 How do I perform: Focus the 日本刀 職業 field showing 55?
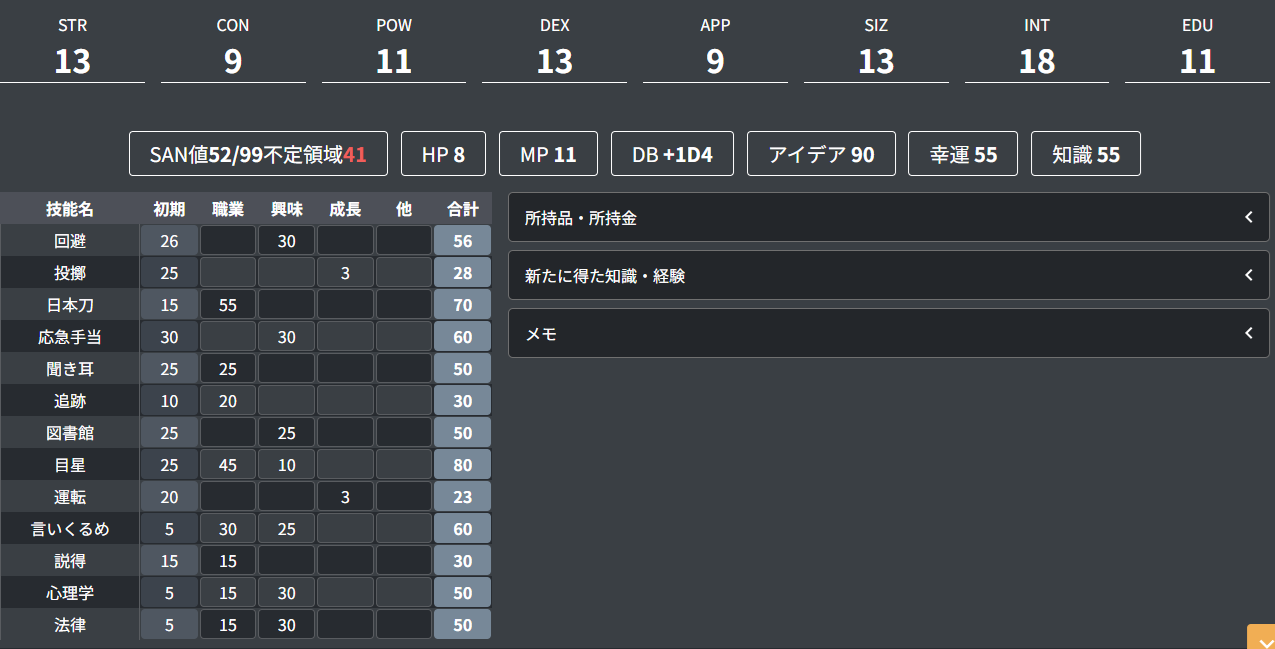(x=228, y=305)
